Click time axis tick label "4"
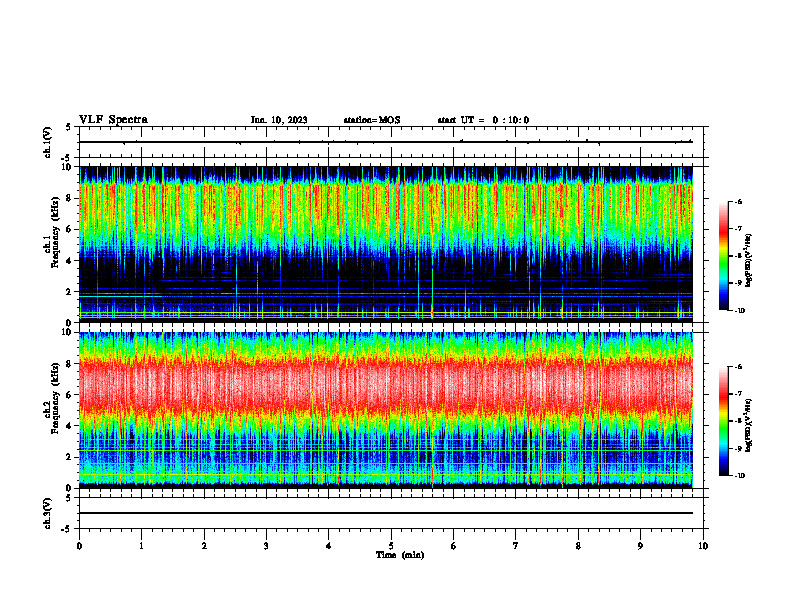 point(329,546)
